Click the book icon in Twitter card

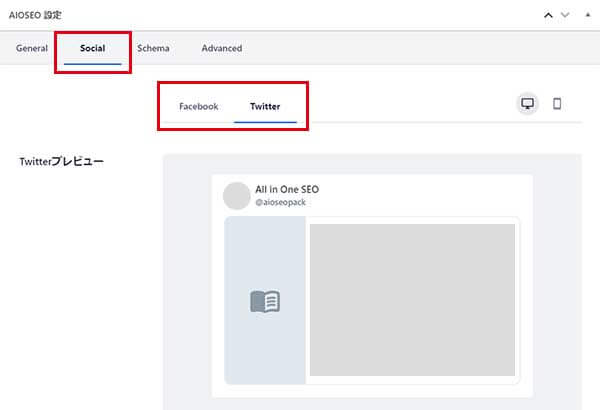click(265, 301)
